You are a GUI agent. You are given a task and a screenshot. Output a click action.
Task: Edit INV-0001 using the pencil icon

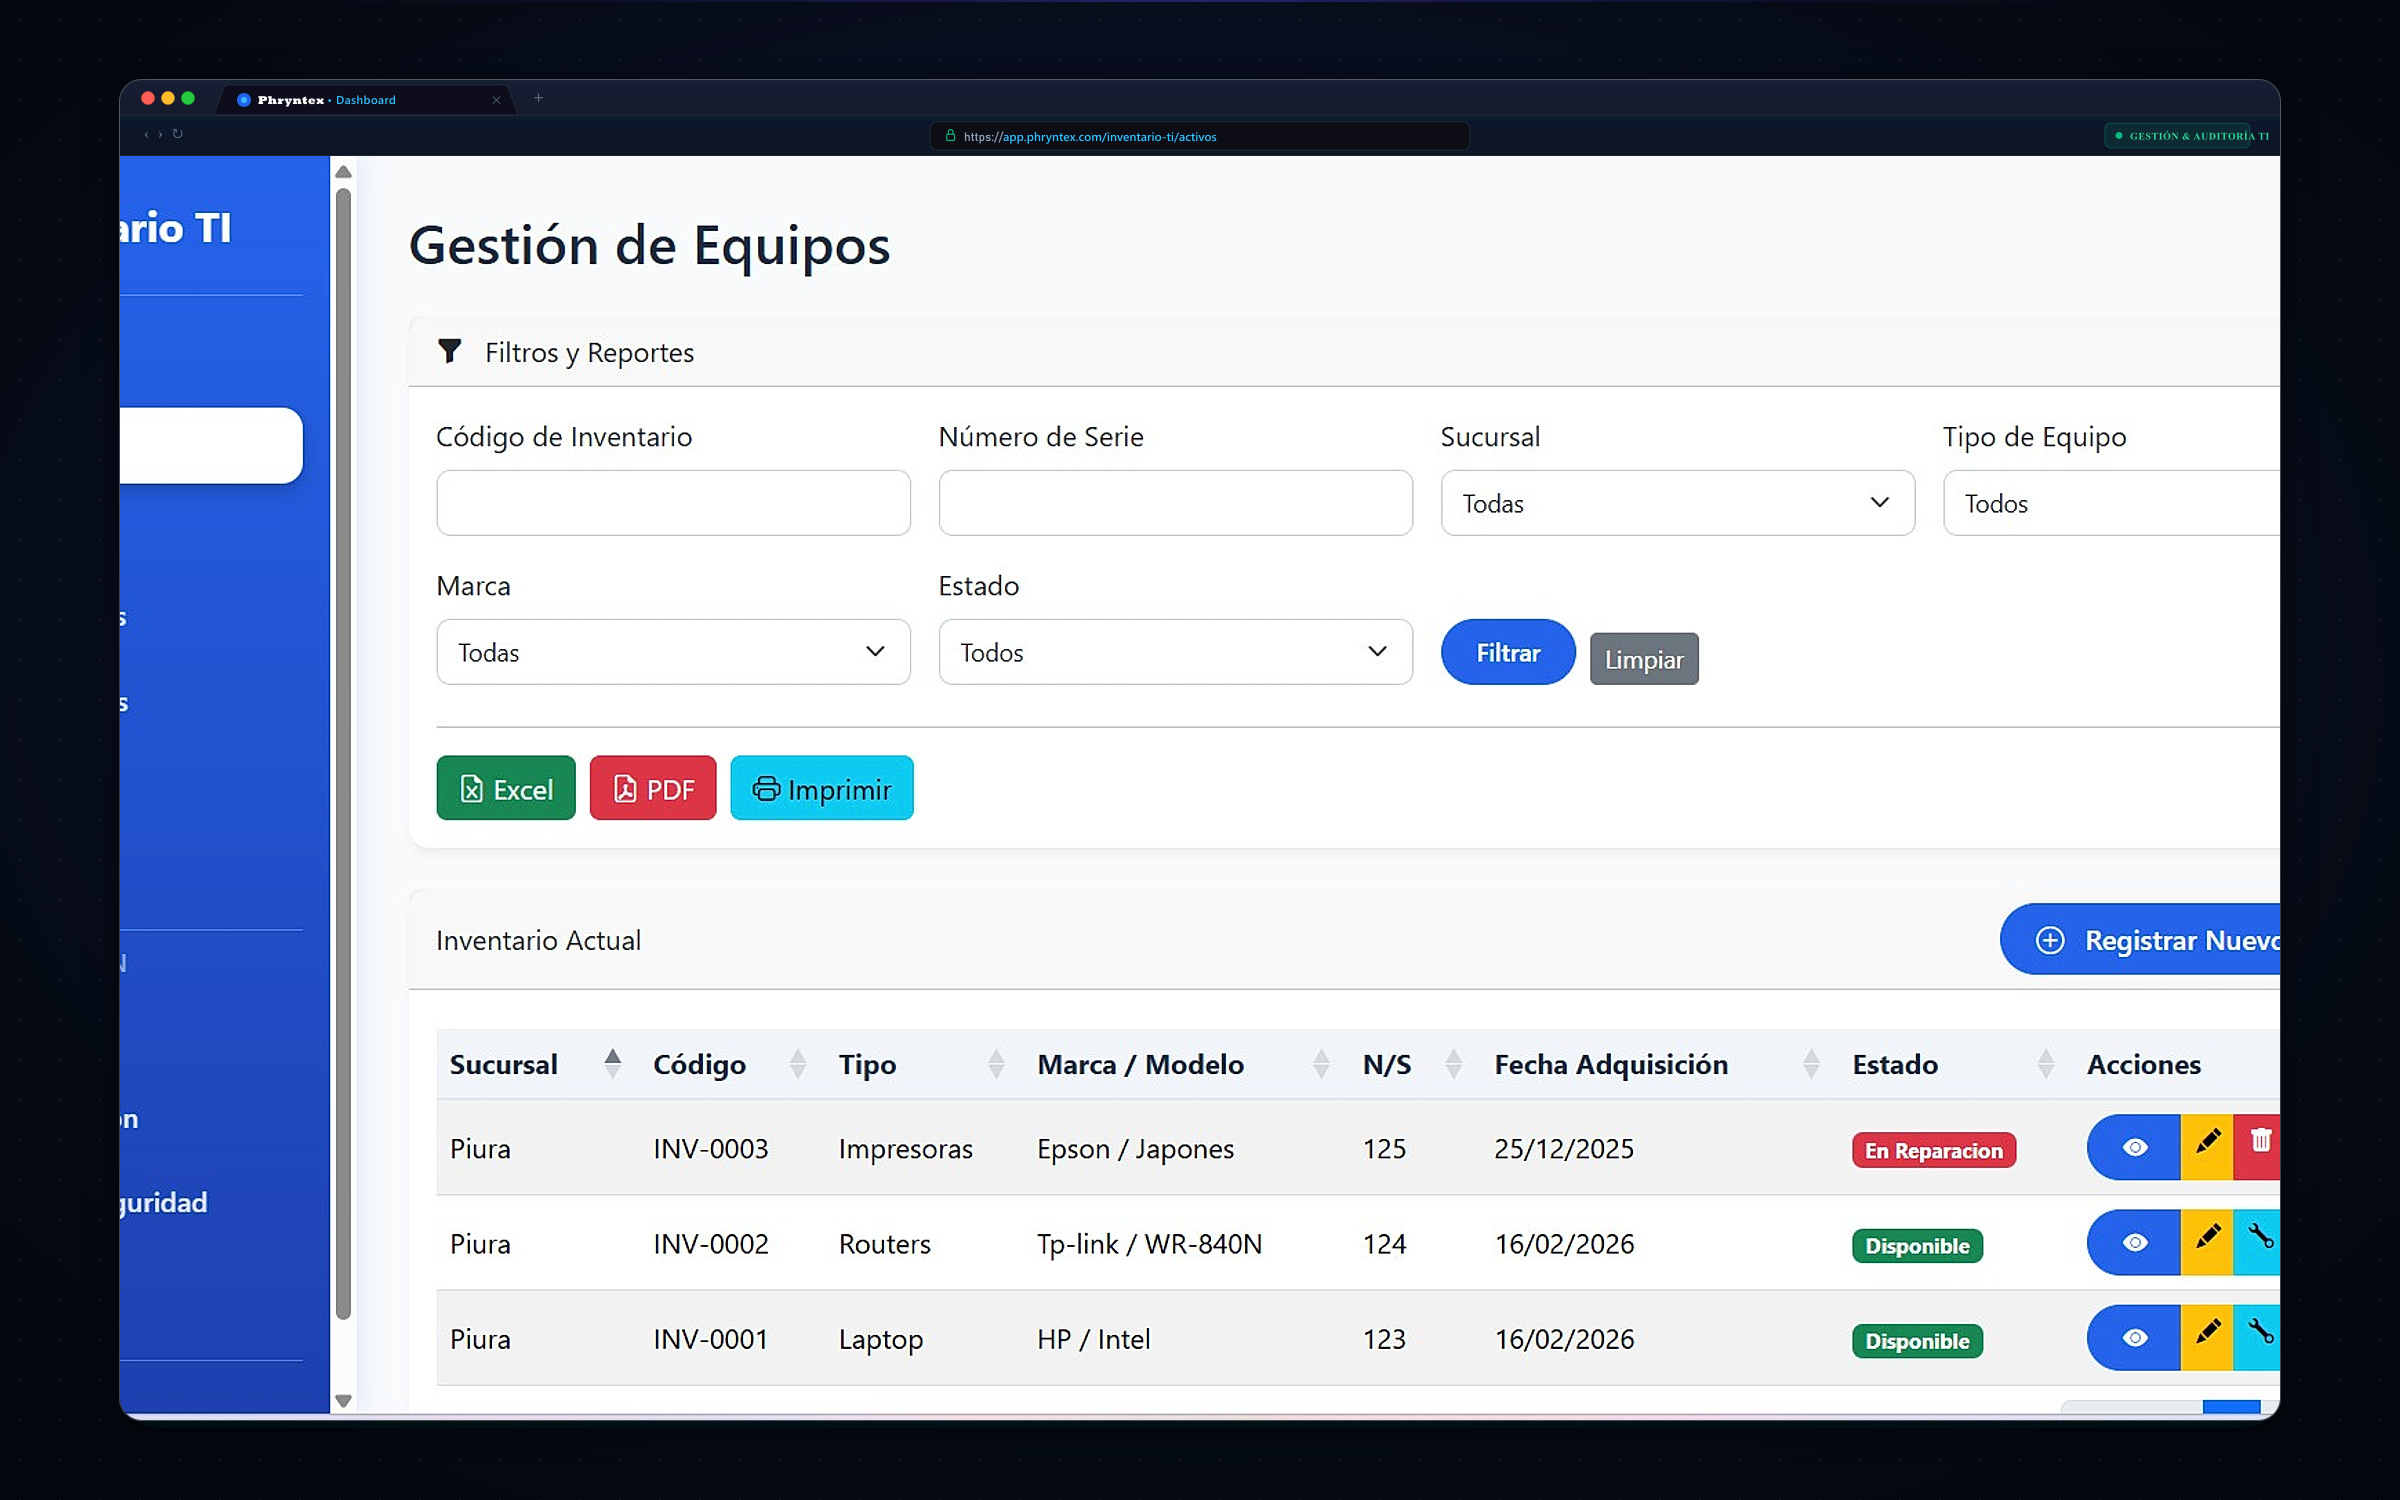coord(2207,1337)
